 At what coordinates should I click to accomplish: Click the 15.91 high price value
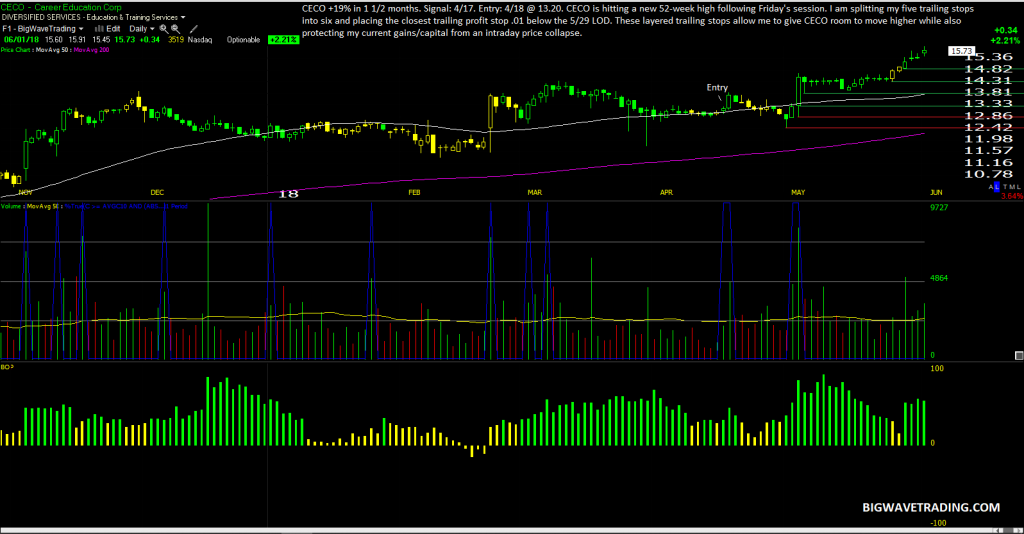tap(77, 40)
